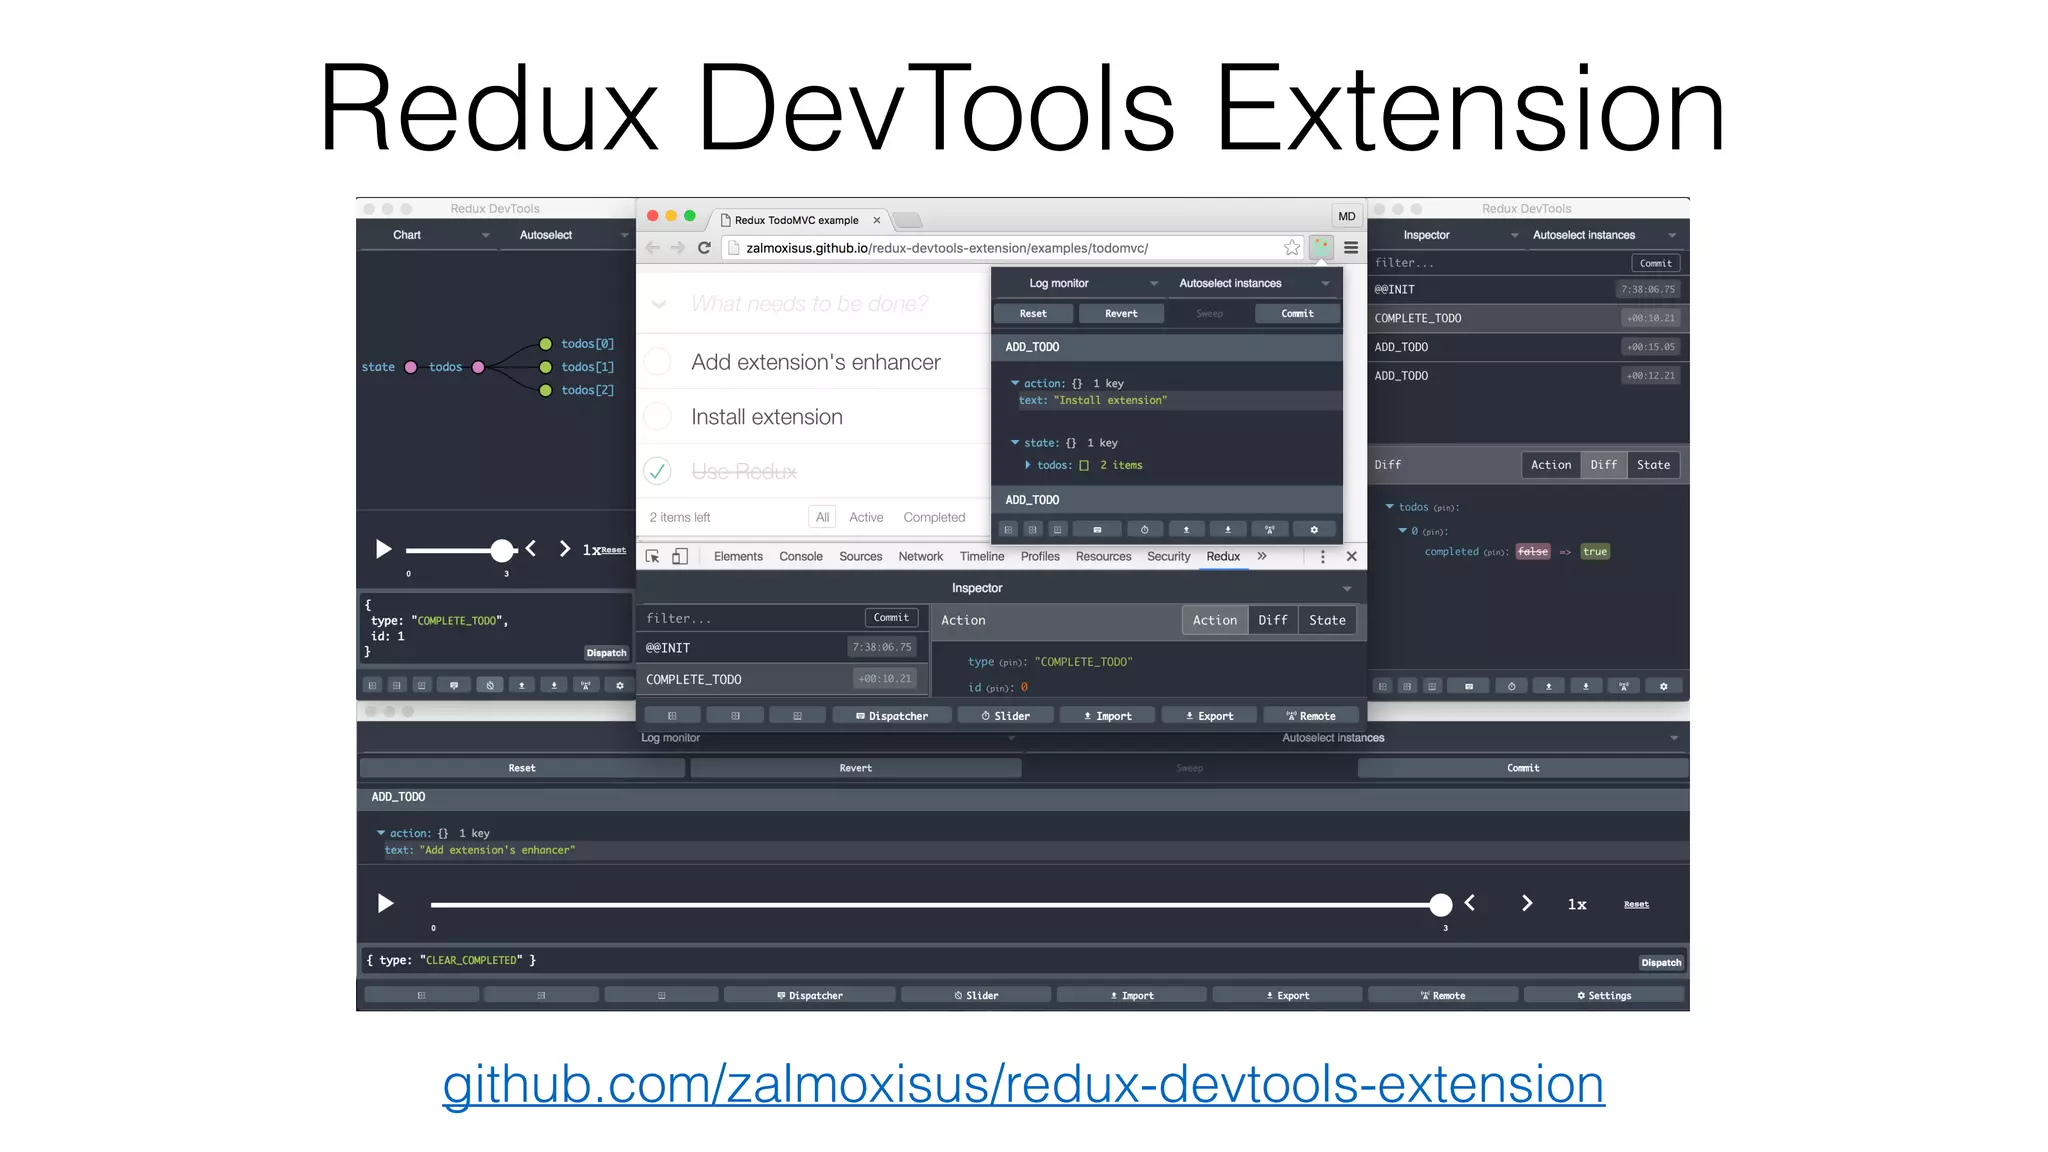The height and width of the screenshot is (1152, 2048).
Task: Click the 1x speed control in bottom window
Action: (1576, 904)
